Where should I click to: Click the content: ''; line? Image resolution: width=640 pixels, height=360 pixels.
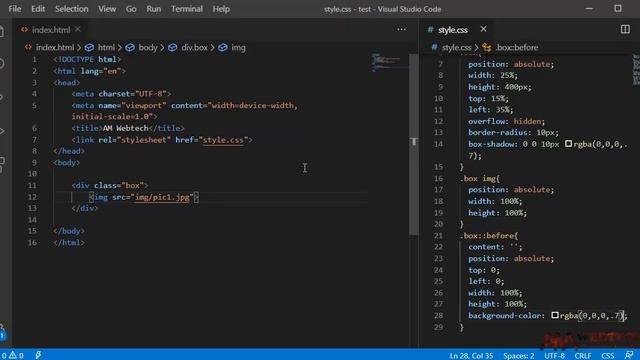click(x=495, y=247)
